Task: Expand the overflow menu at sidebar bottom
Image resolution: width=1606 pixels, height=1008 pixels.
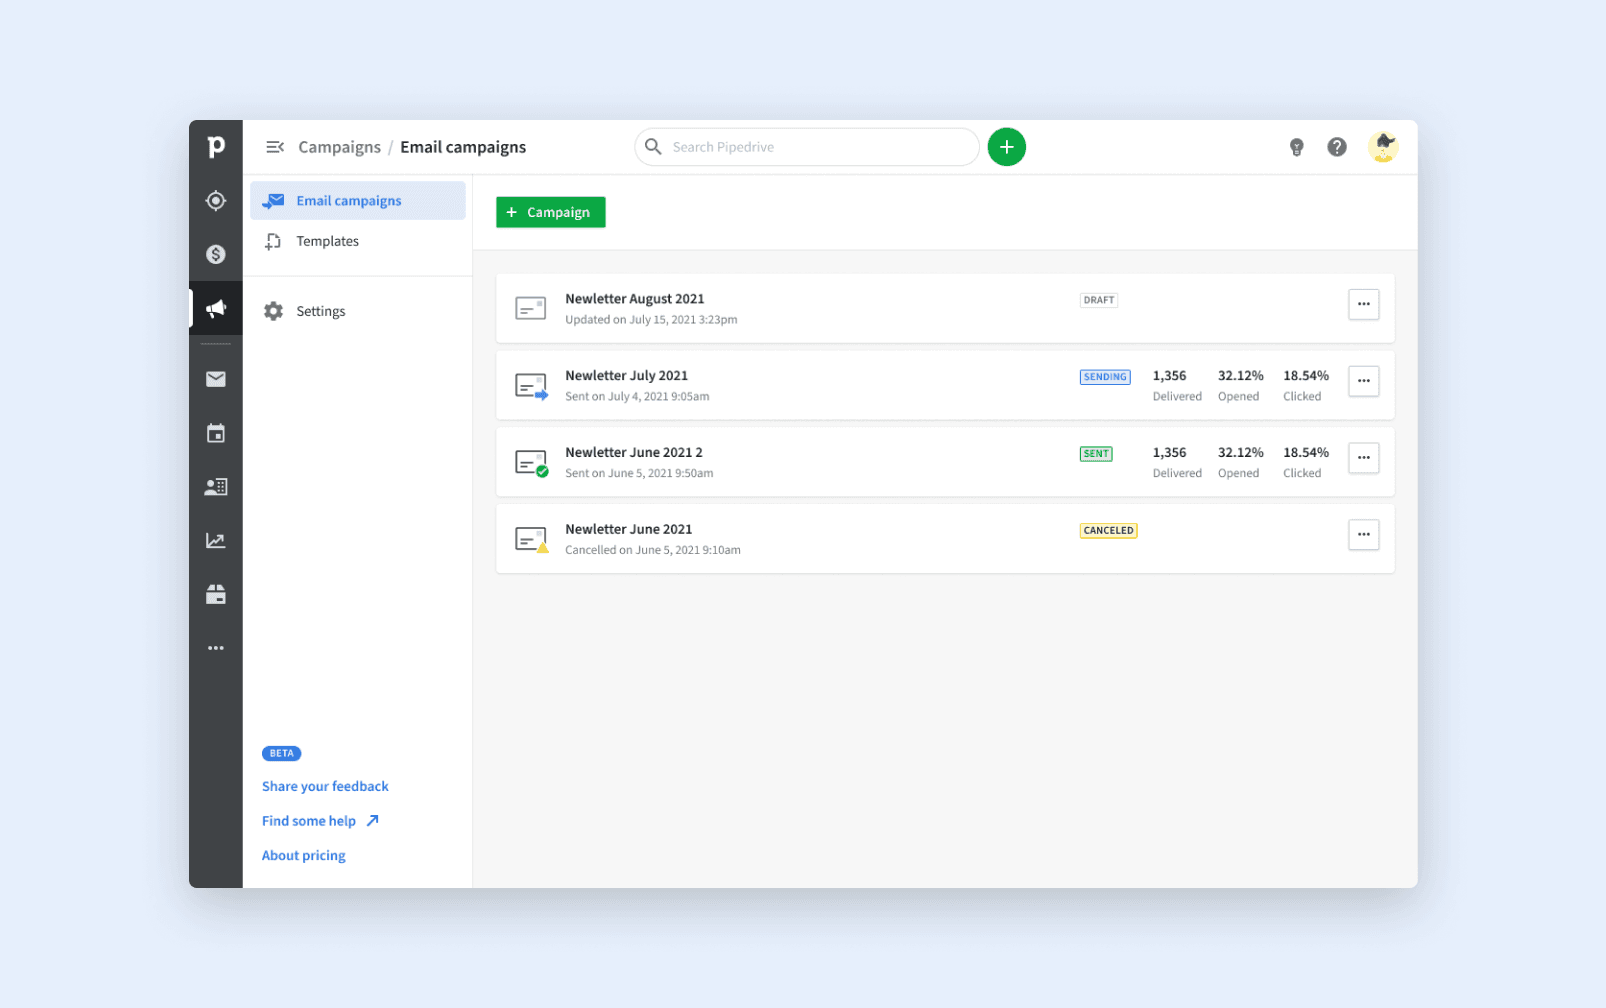Action: pos(216,647)
